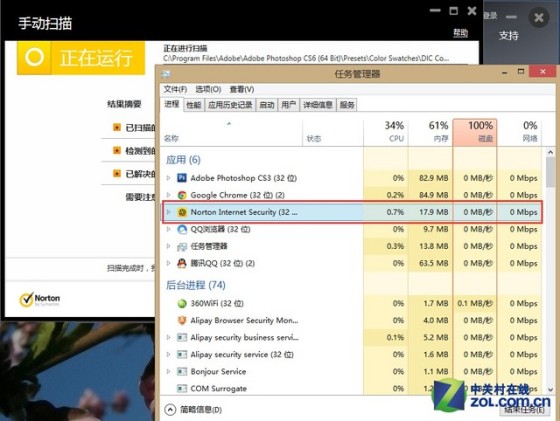Click the 任务管理器 process row icon

coord(182,246)
